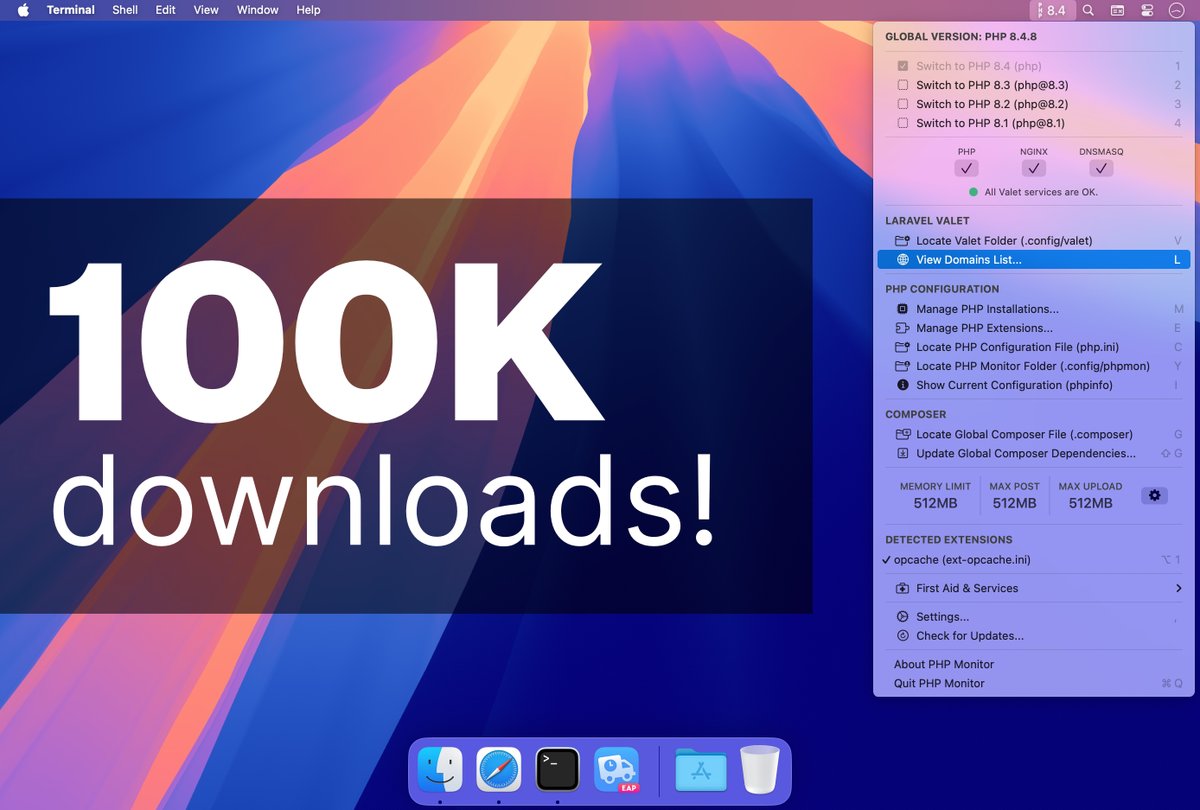Screen dimensions: 1200x810
Task: Open Settings... in PHP Monitor menu
Action: coord(1033,617)
